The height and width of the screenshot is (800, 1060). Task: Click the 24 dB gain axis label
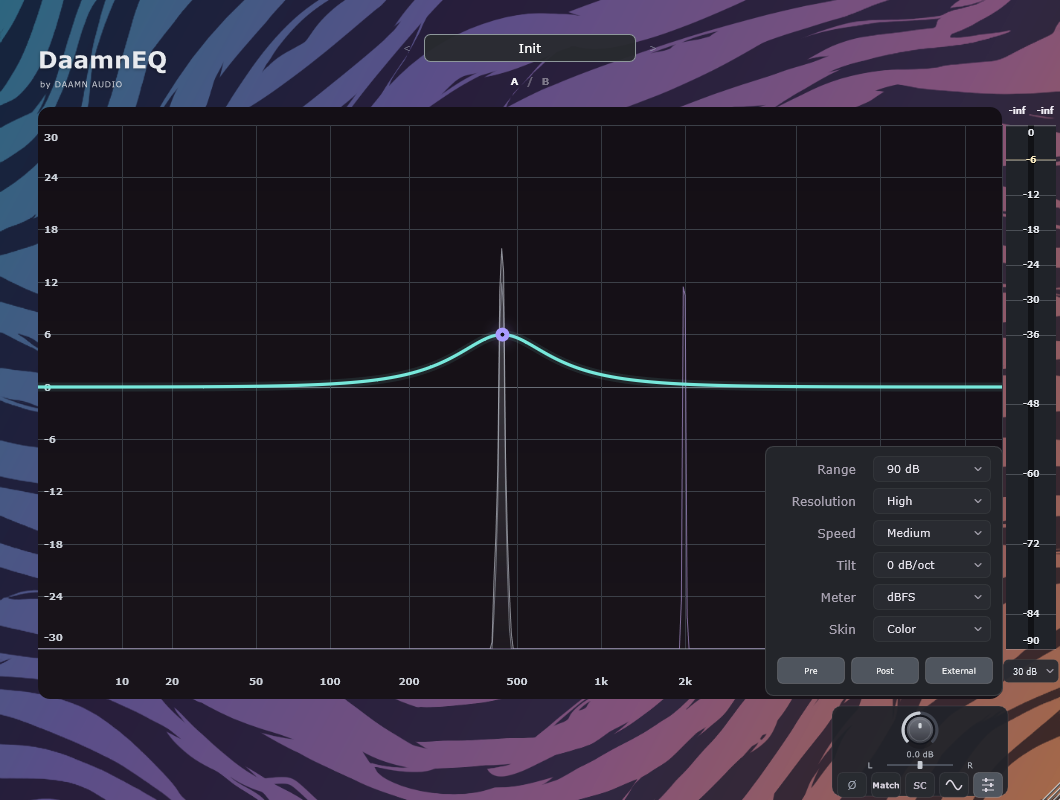tap(51, 177)
